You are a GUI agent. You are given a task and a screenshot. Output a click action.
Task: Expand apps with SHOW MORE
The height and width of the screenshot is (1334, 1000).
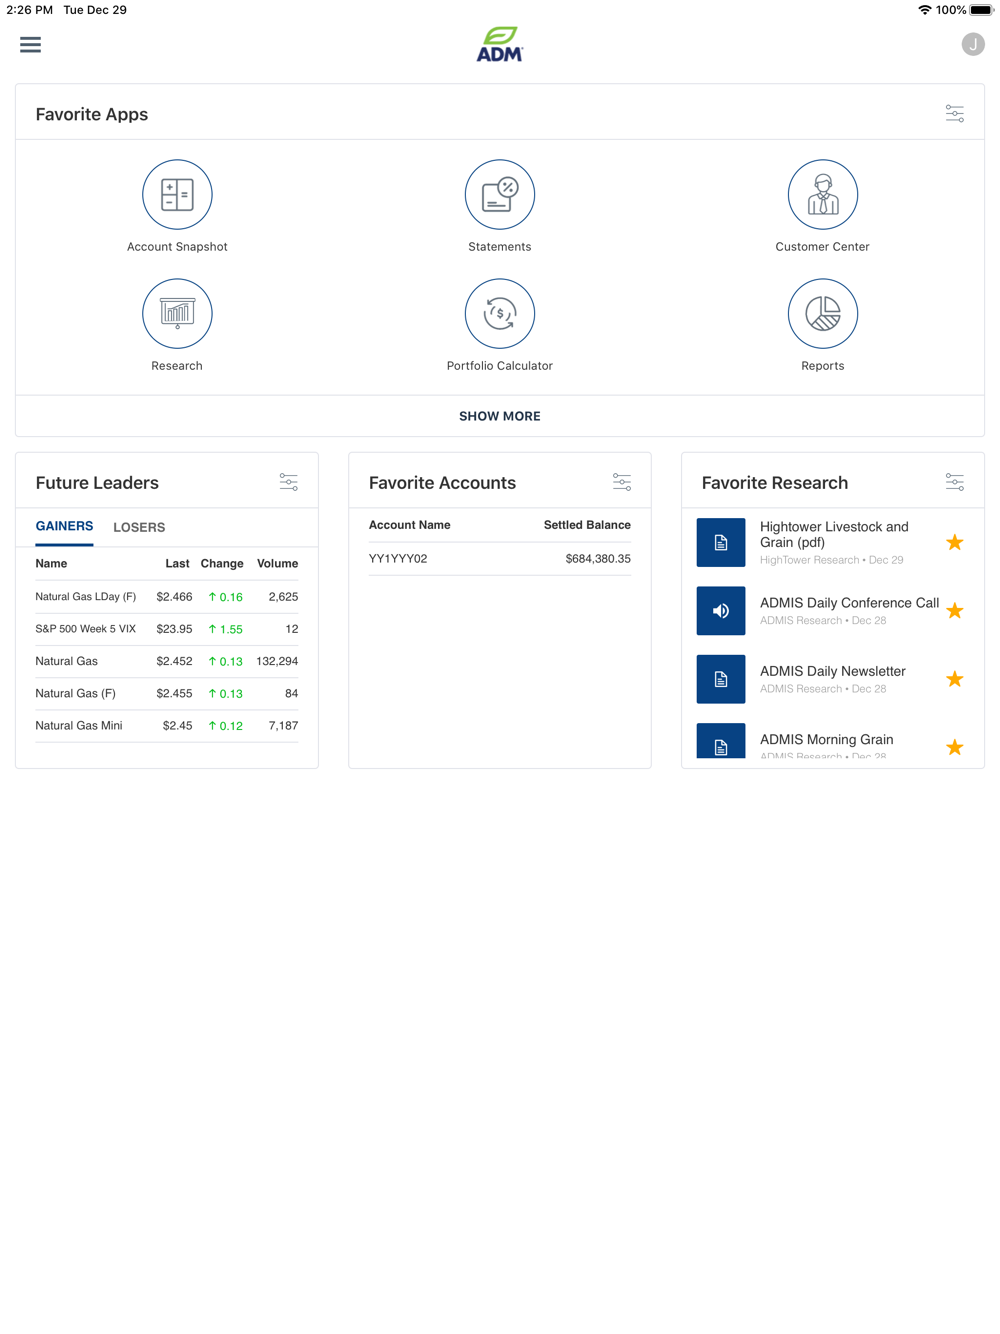pyautogui.click(x=500, y=416)
